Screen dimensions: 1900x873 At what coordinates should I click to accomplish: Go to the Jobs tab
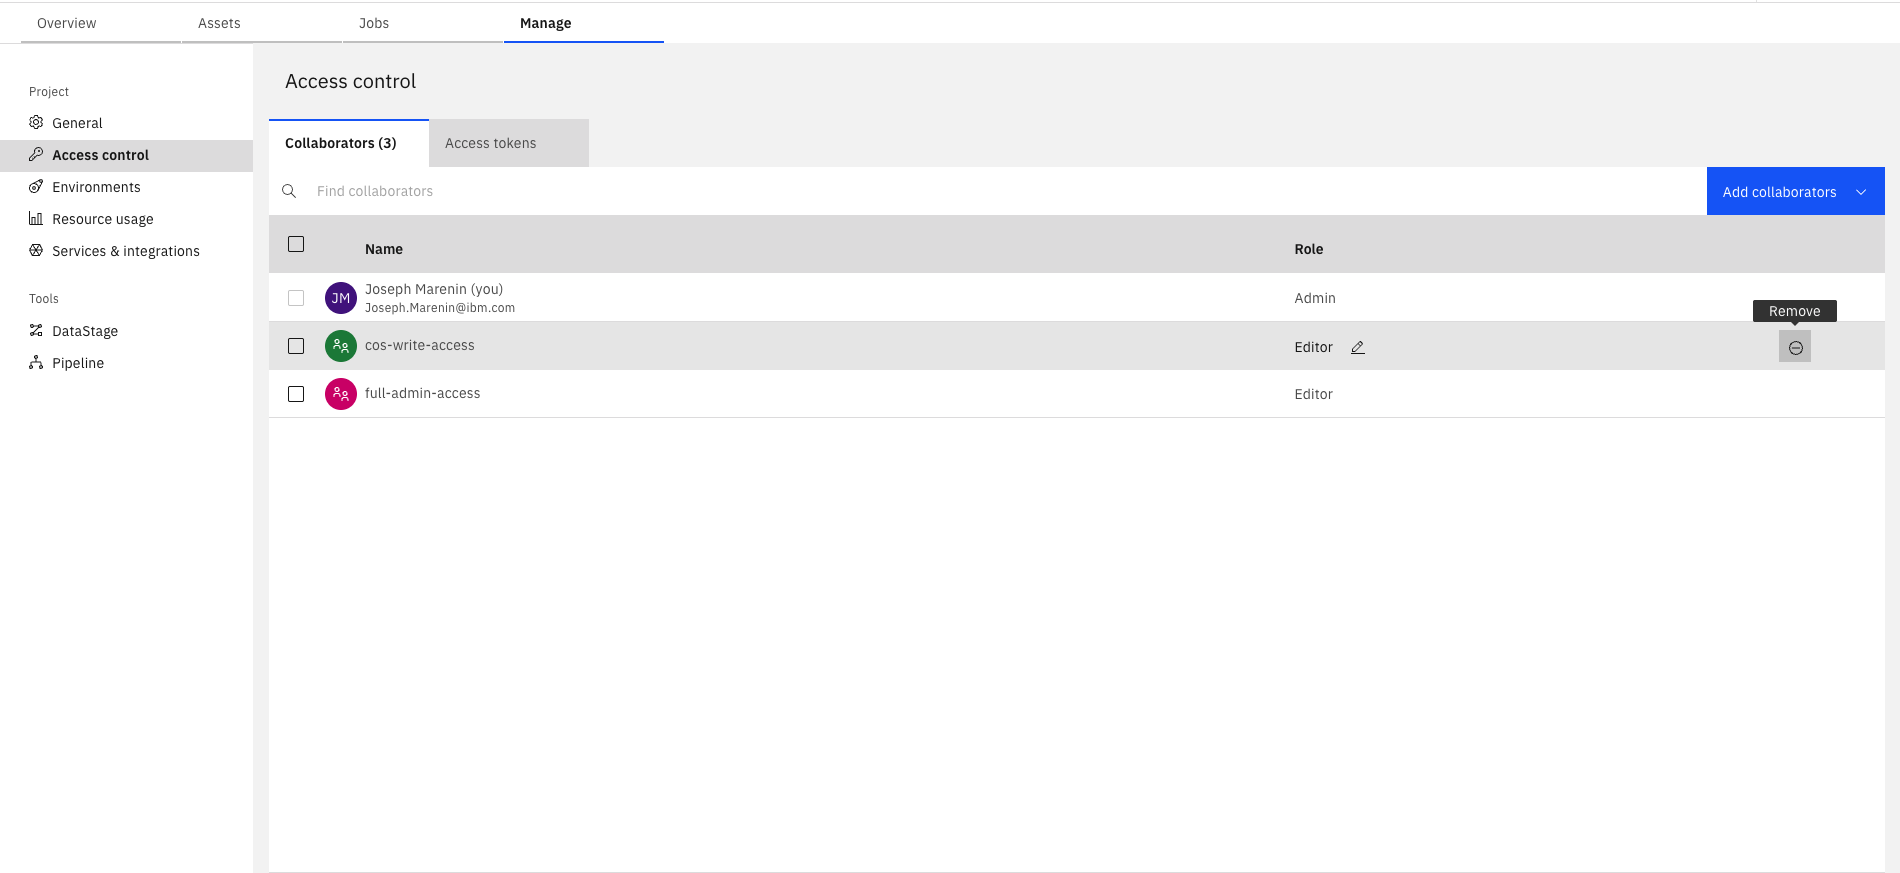[x=374, y=23]
